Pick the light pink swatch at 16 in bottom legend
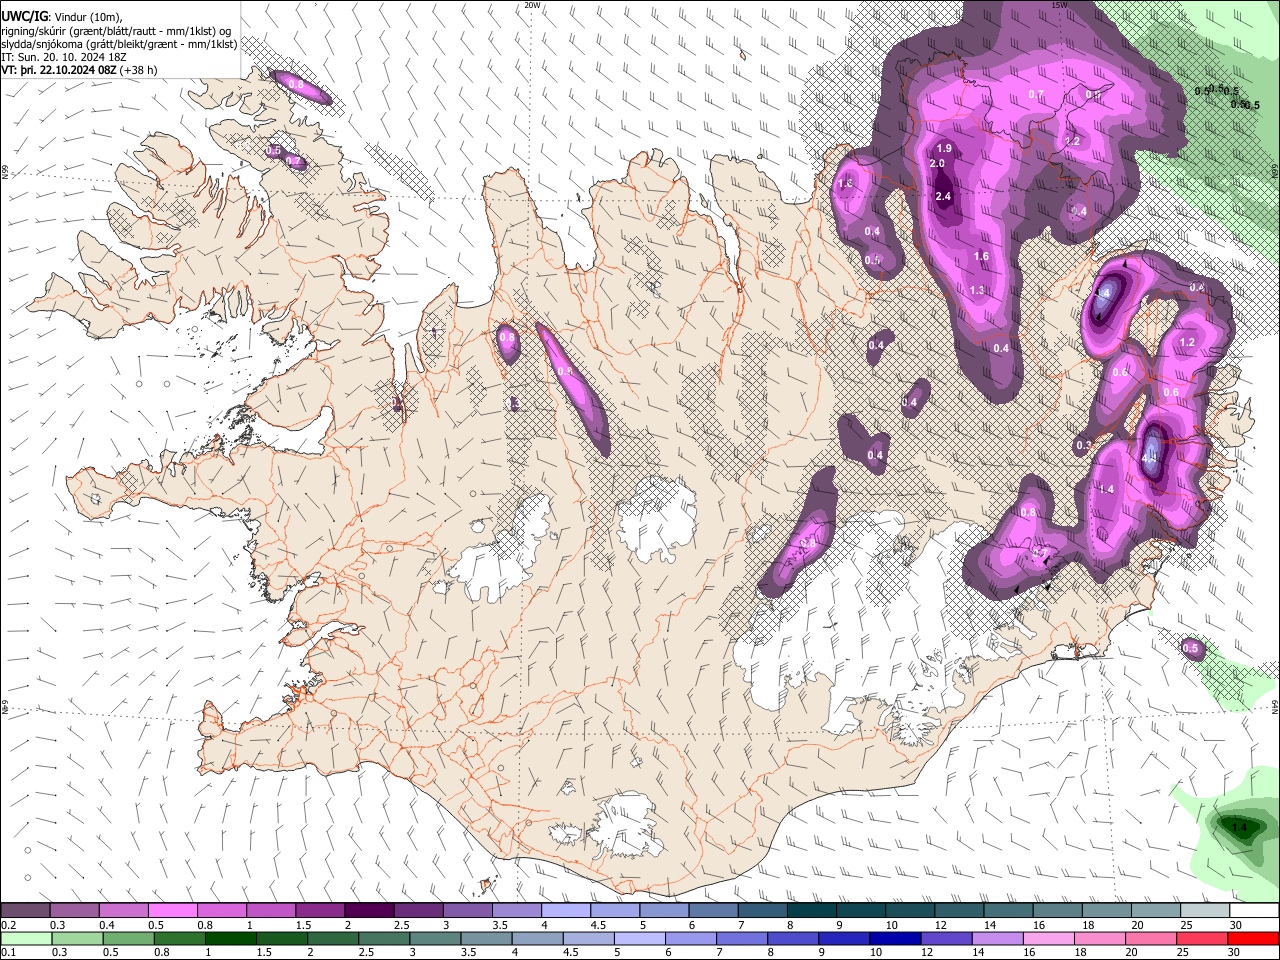The width and height of the screenshot is (1280, 960). point(1049,939)
